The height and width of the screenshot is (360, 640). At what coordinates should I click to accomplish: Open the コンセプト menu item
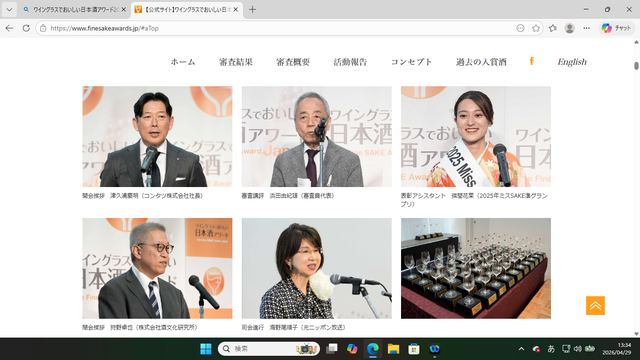pos(411,62)
